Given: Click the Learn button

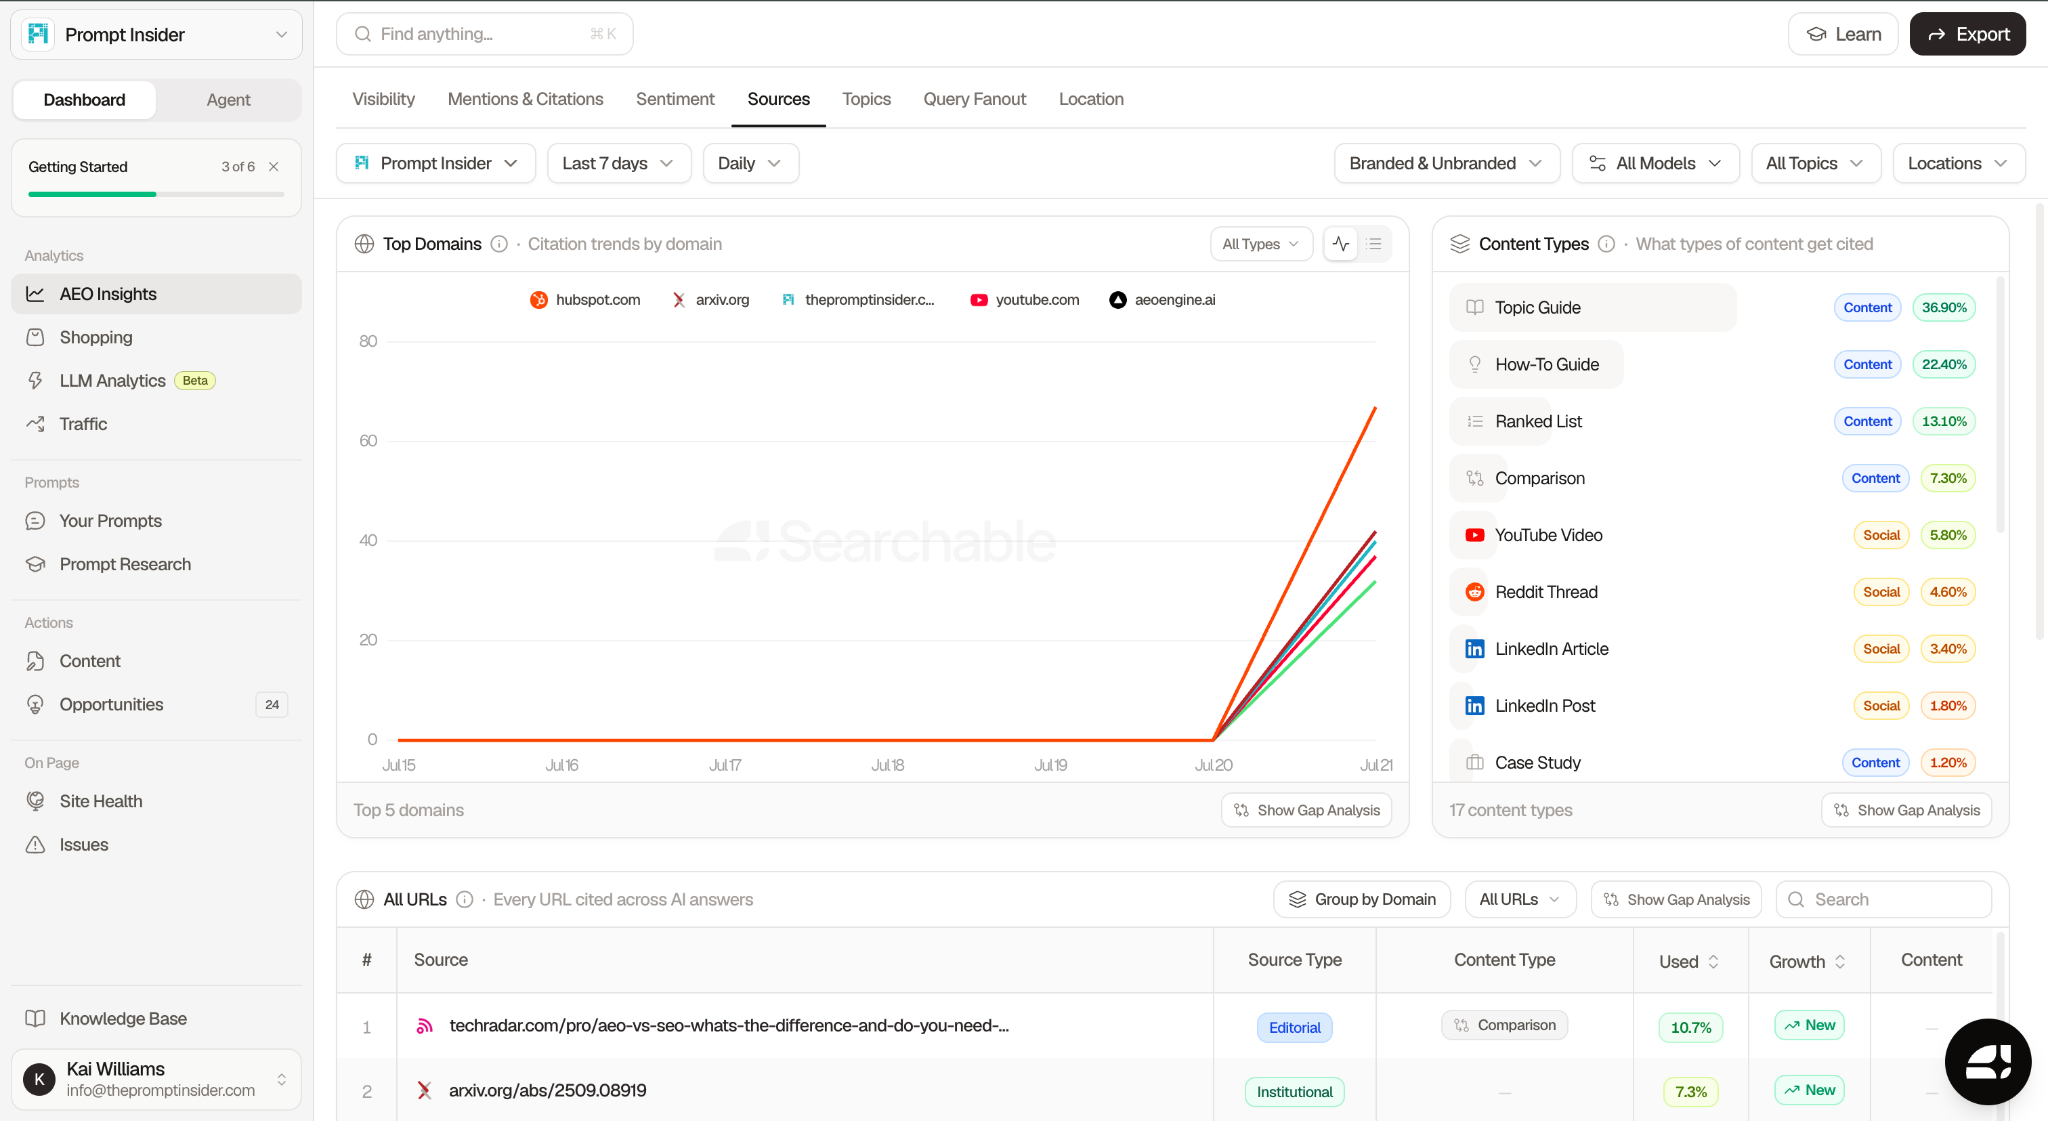Looking at the screenshot, I should click(x=1843, y=34).
